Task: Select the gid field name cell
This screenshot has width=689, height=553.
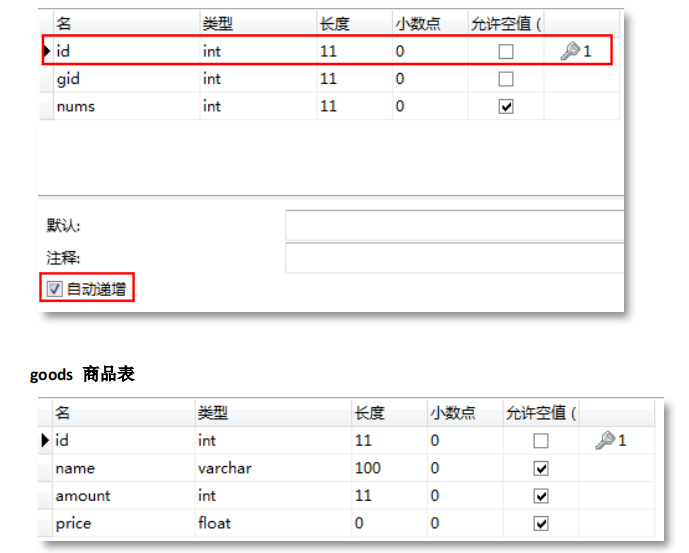Action: pos(127,79)
